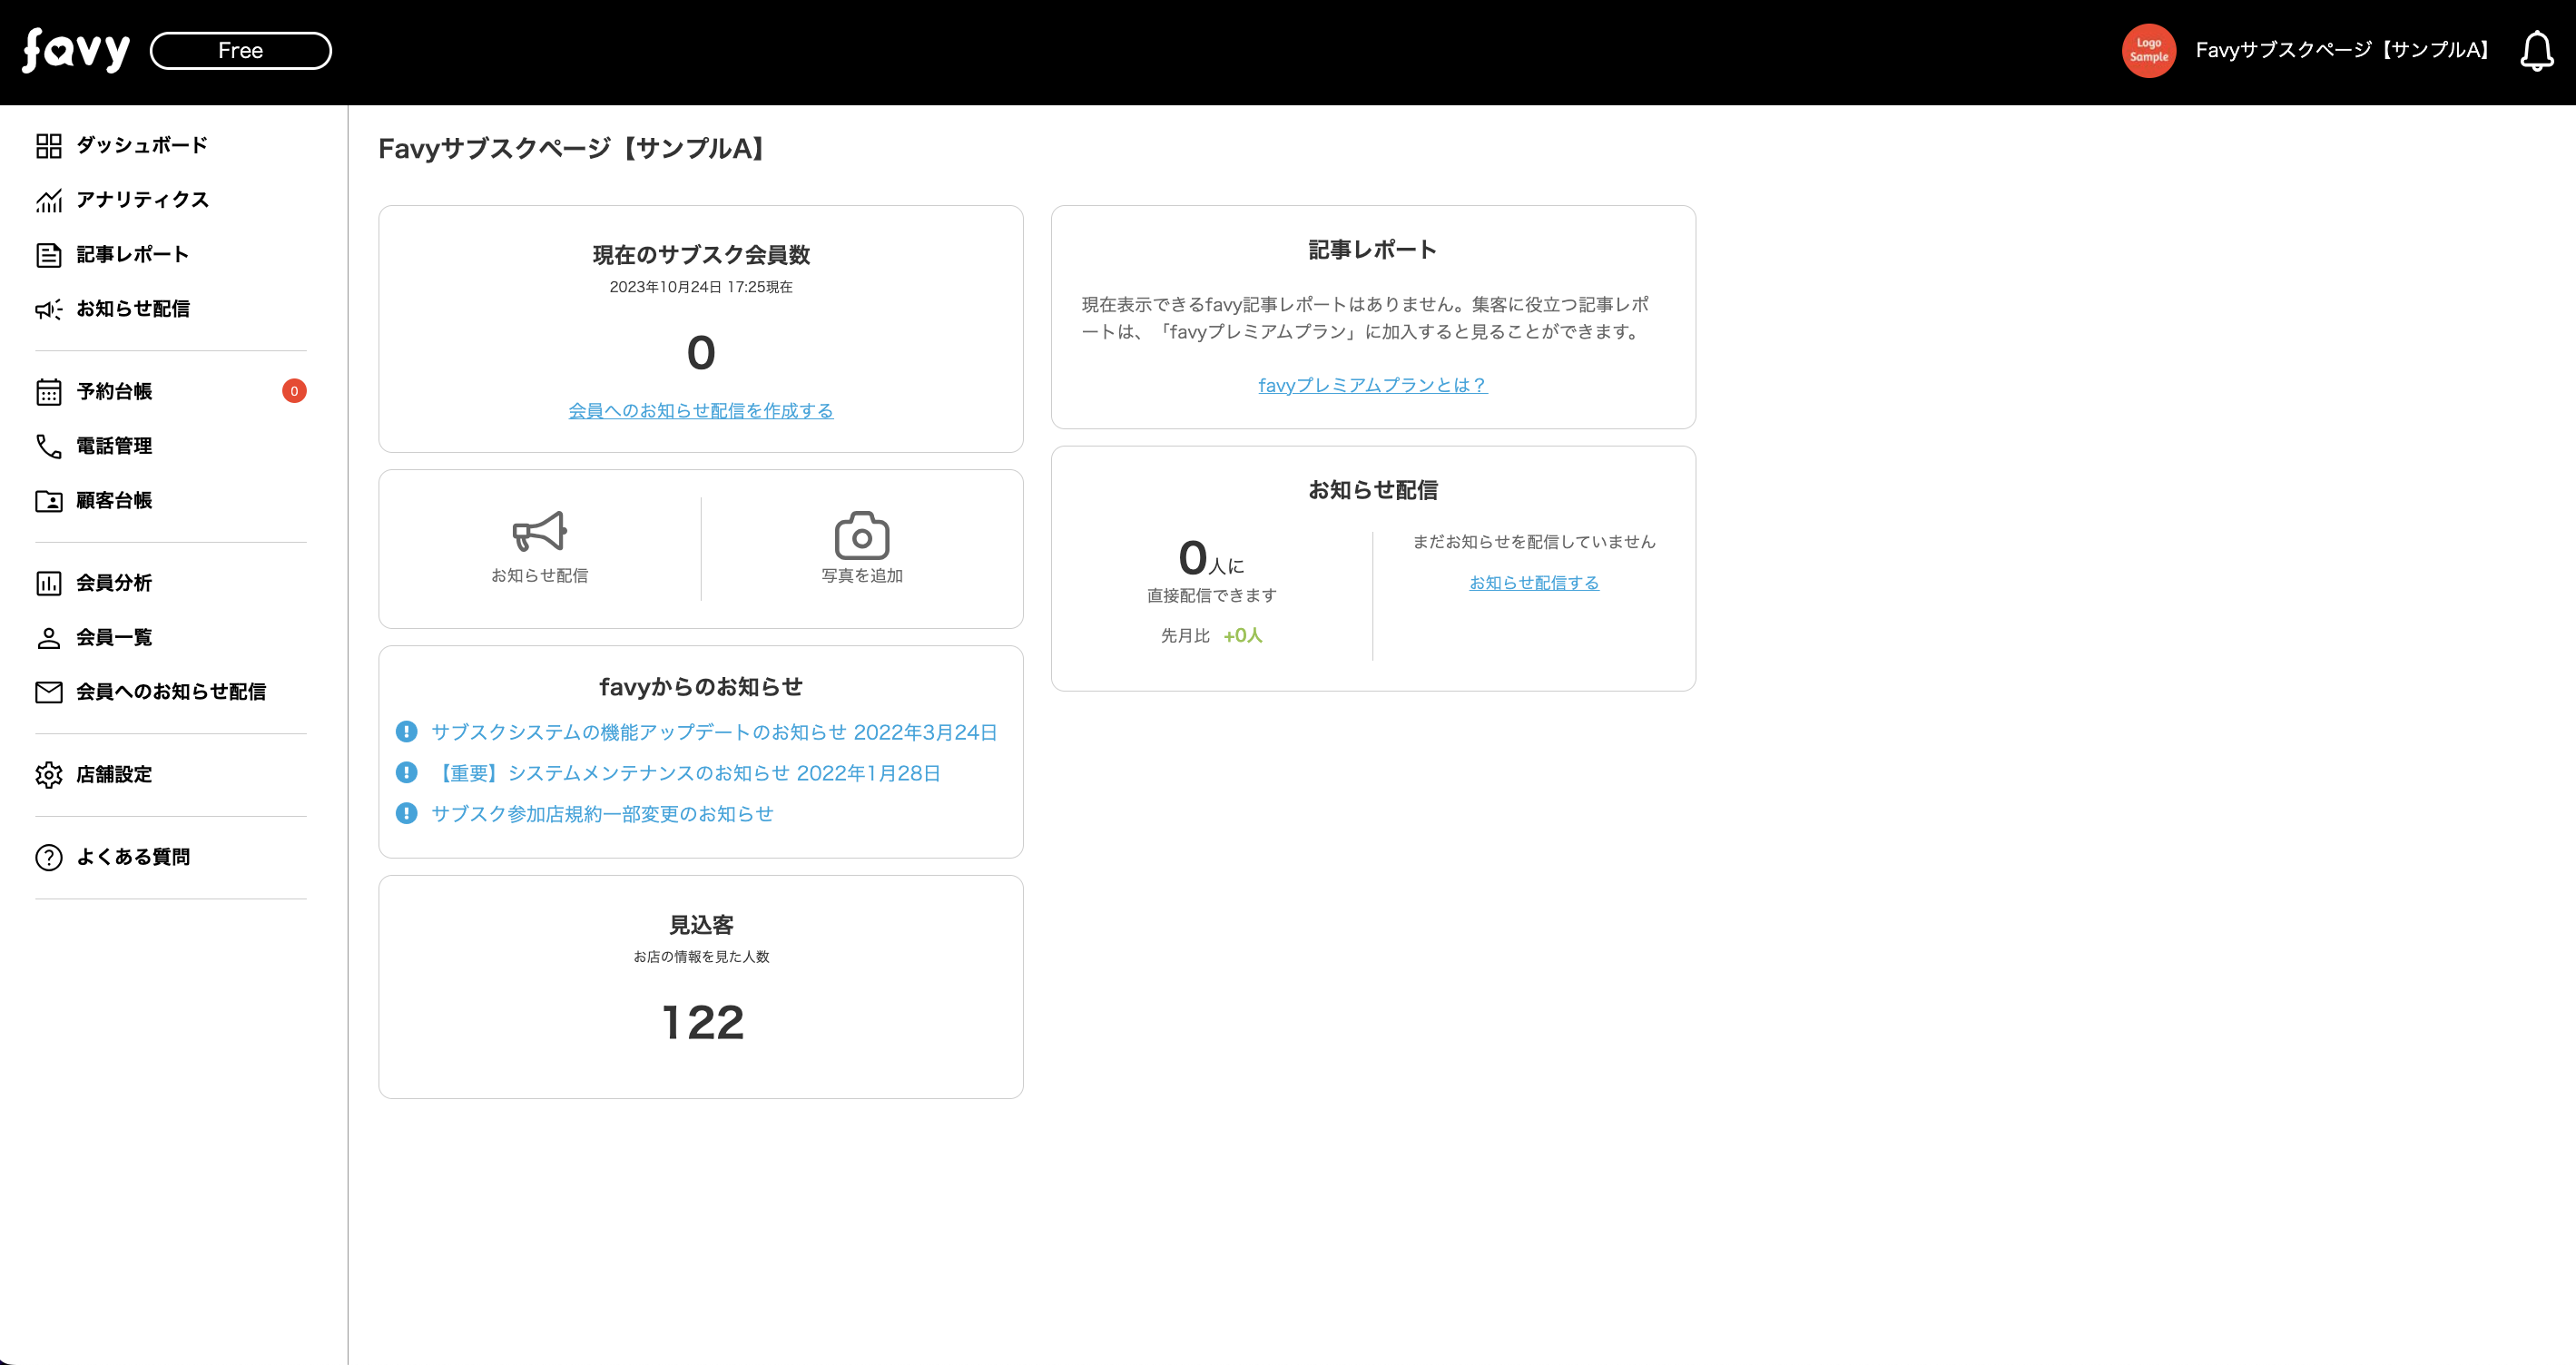Open 電話管理 in sidebar

point(114,445)
